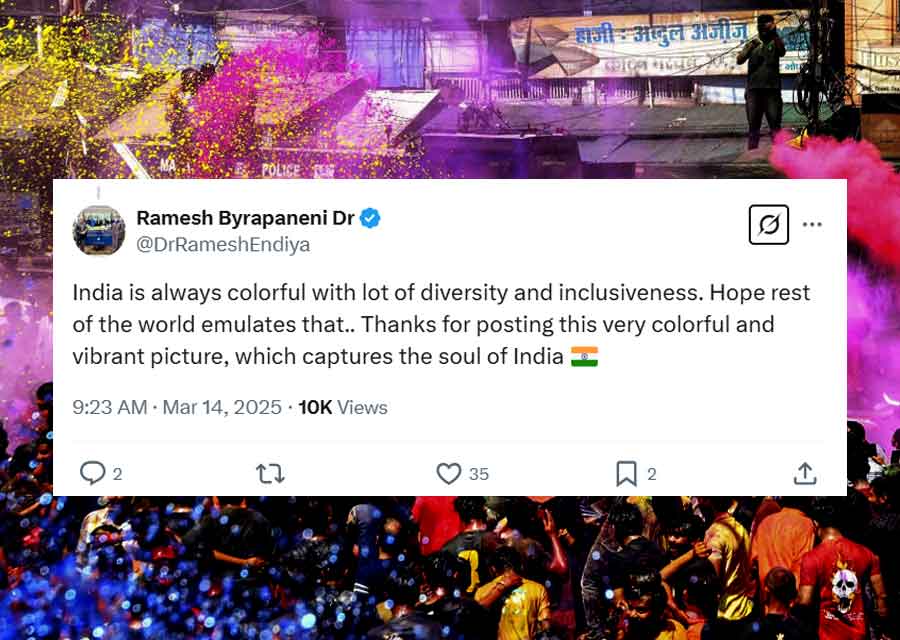Click the tweet text about colorful India

click(441, 324)
